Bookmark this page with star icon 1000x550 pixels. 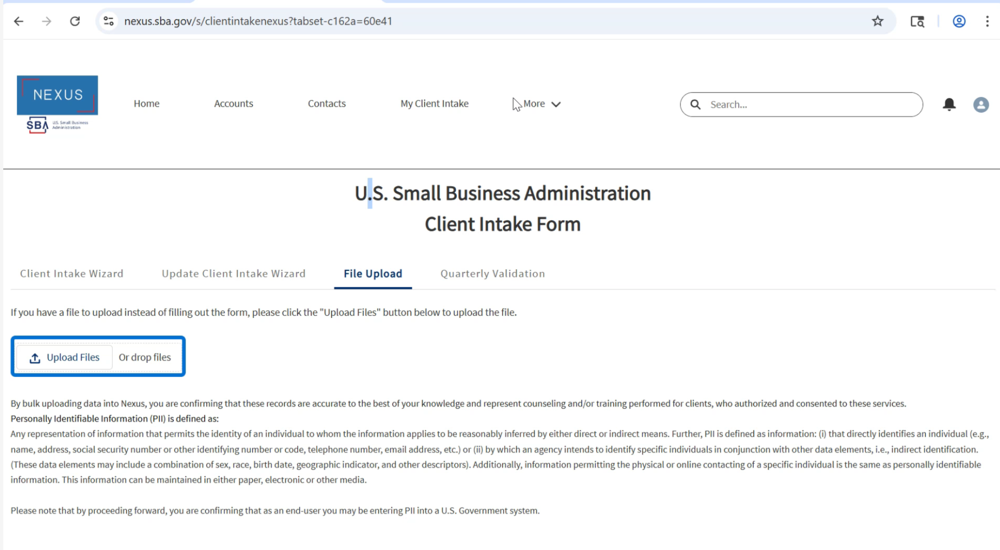pos(877,21)
